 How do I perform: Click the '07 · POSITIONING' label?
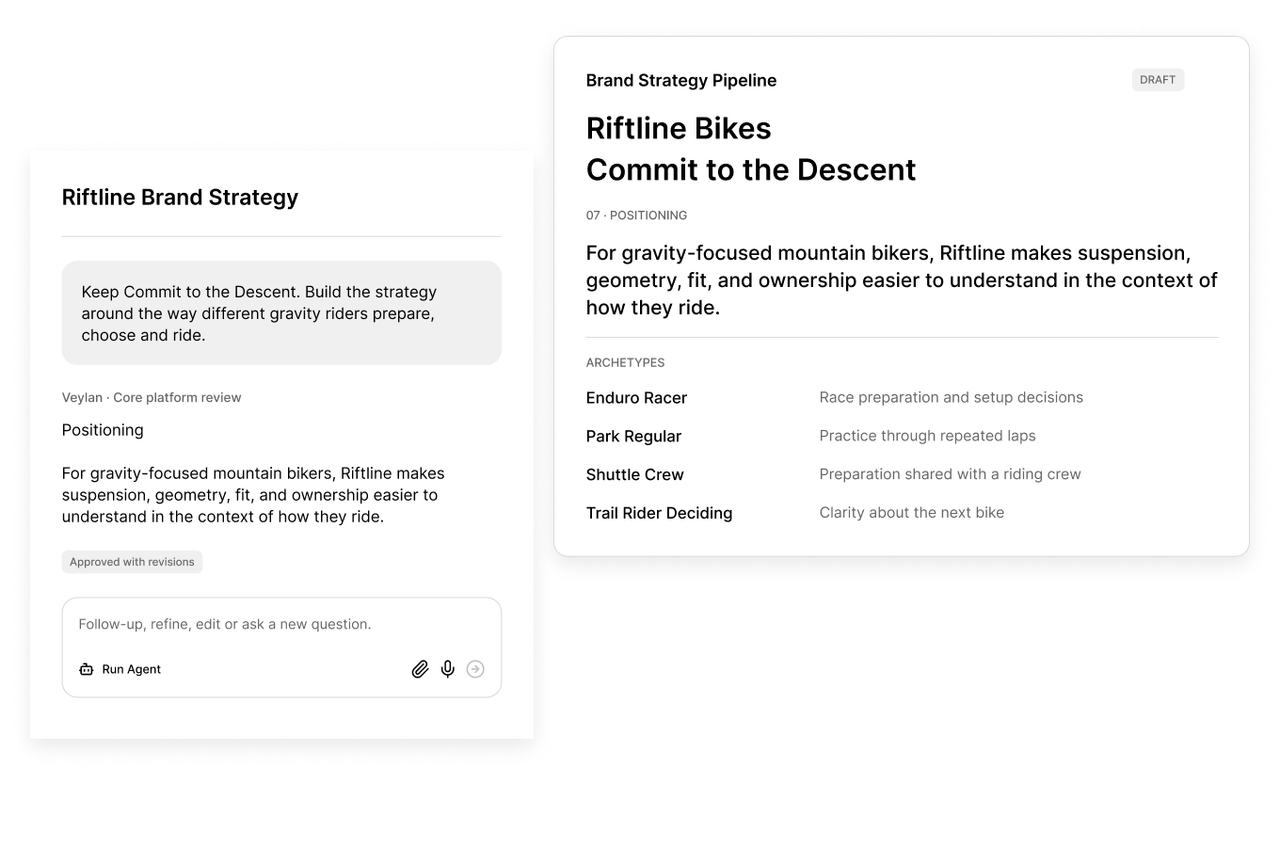636,215
